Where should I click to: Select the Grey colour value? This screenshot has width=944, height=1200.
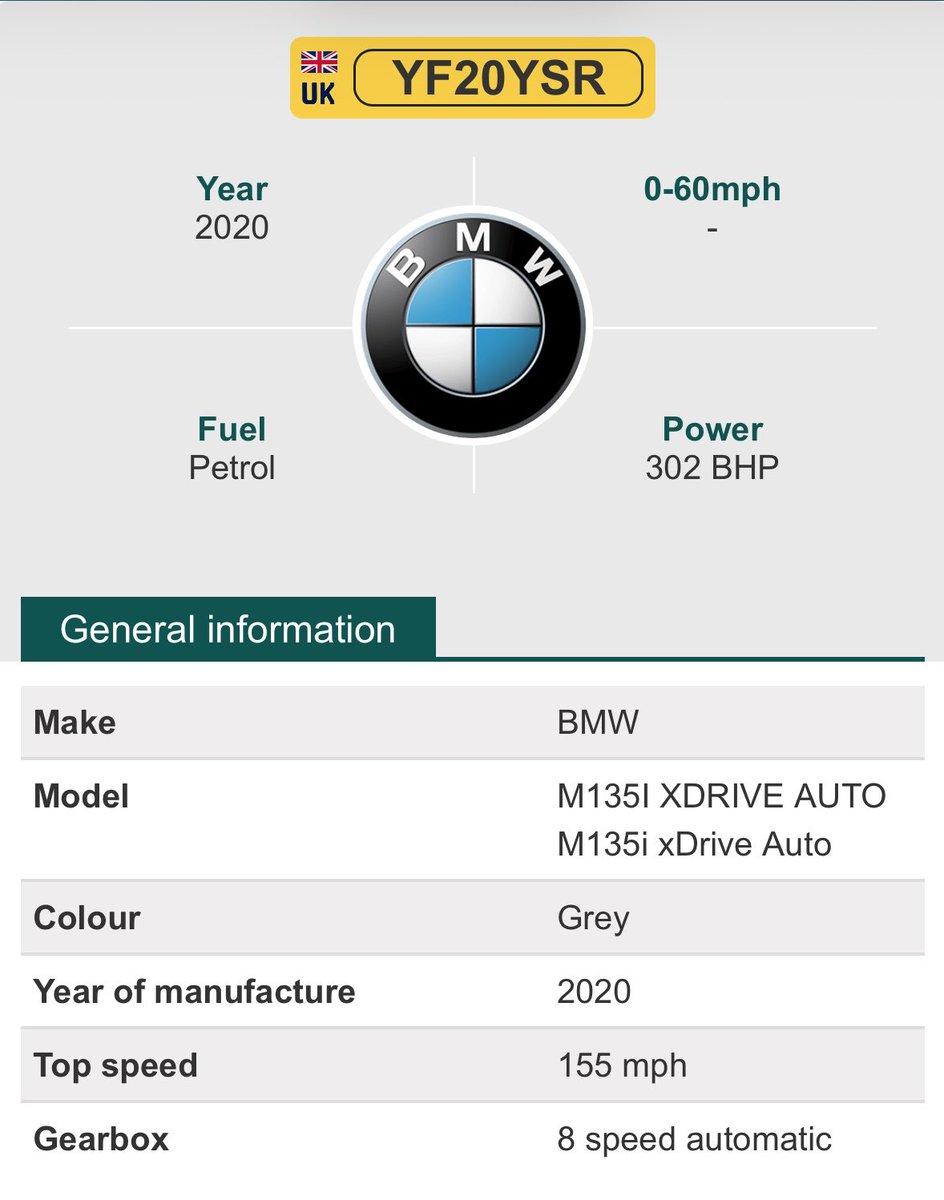(x=594, y=919)
